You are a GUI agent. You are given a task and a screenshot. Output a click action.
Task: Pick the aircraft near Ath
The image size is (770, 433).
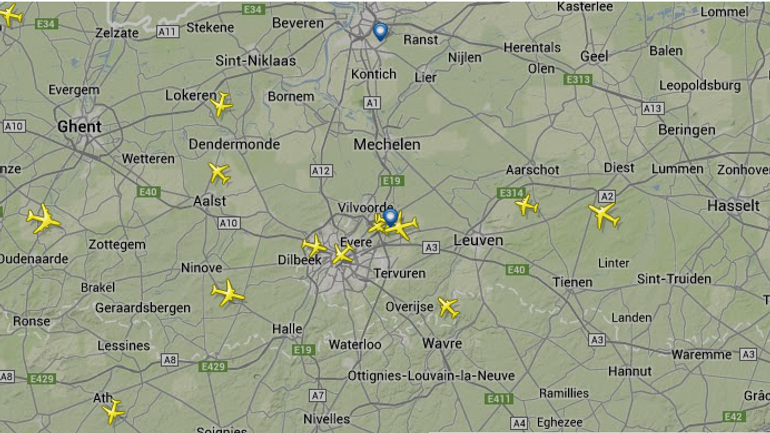click(x=113, y=411)
